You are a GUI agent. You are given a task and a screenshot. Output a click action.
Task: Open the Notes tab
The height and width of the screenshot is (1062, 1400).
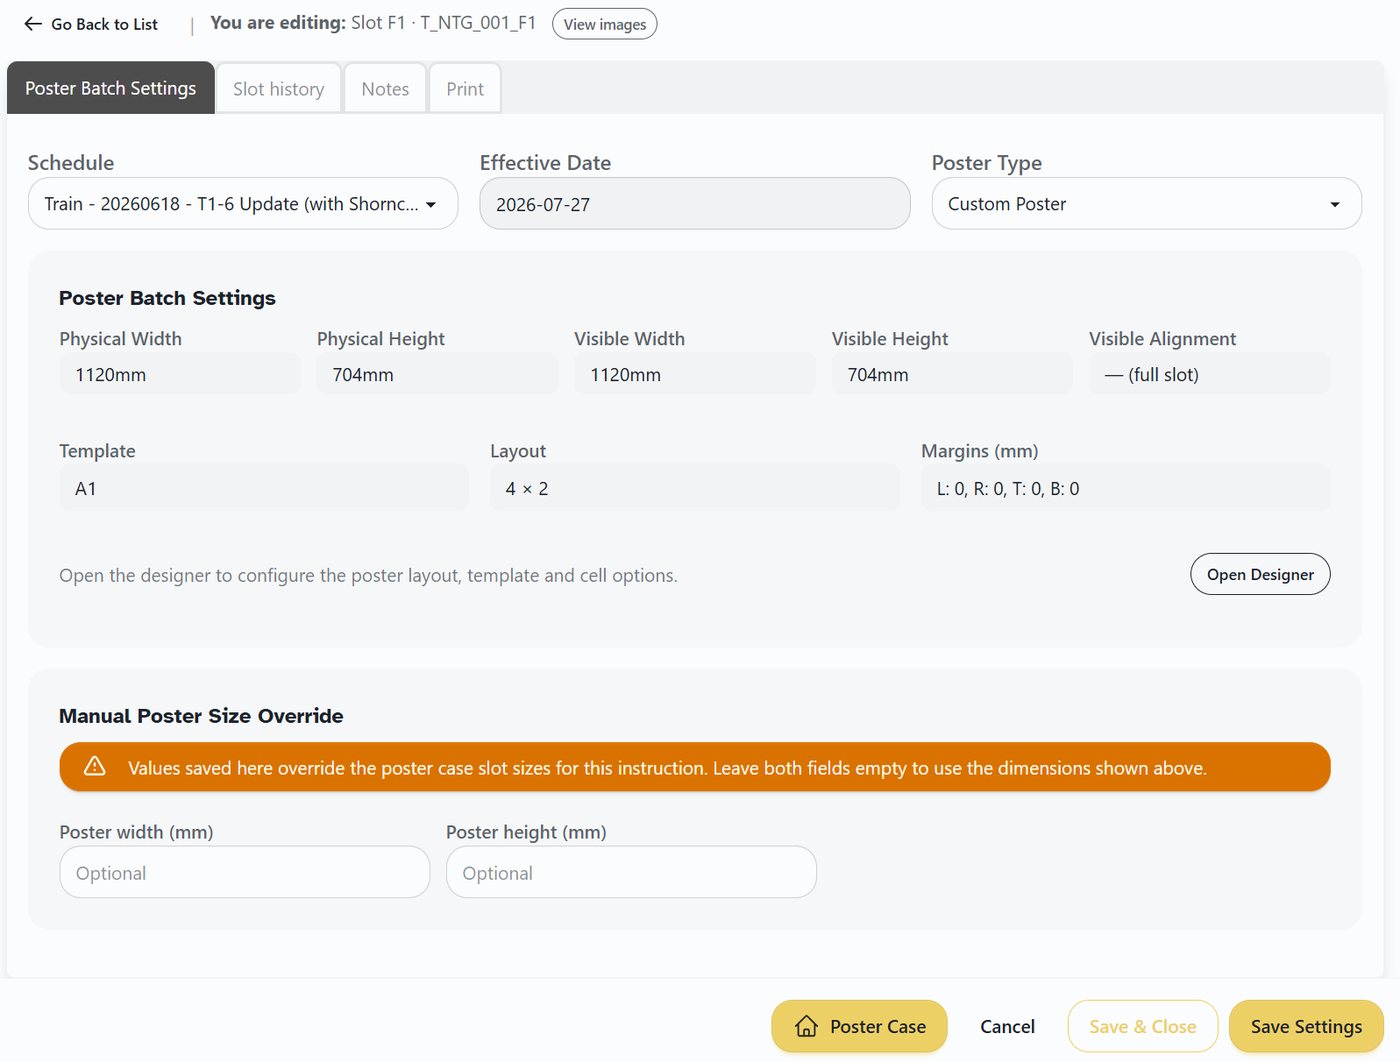(385, 89)
